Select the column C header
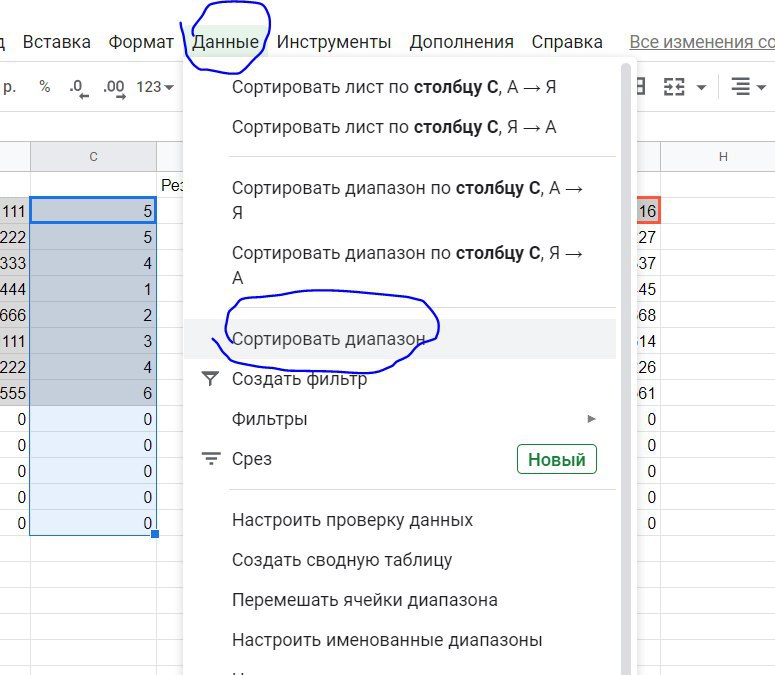 point(93,156)
